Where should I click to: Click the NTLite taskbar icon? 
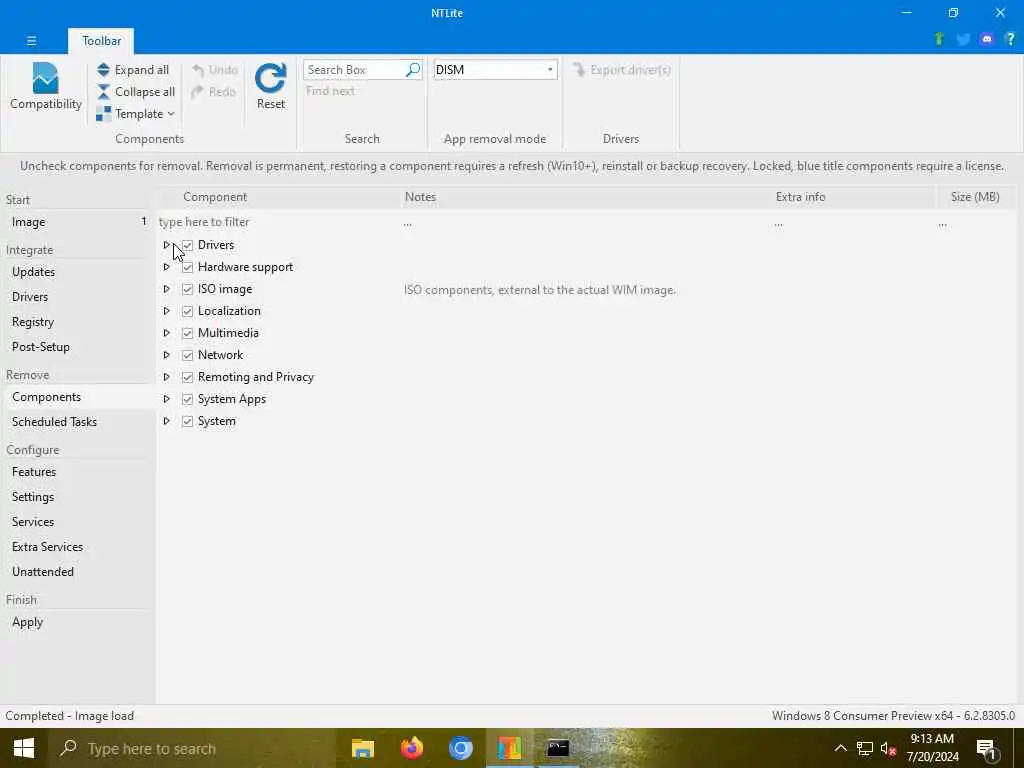pos(509,748)
